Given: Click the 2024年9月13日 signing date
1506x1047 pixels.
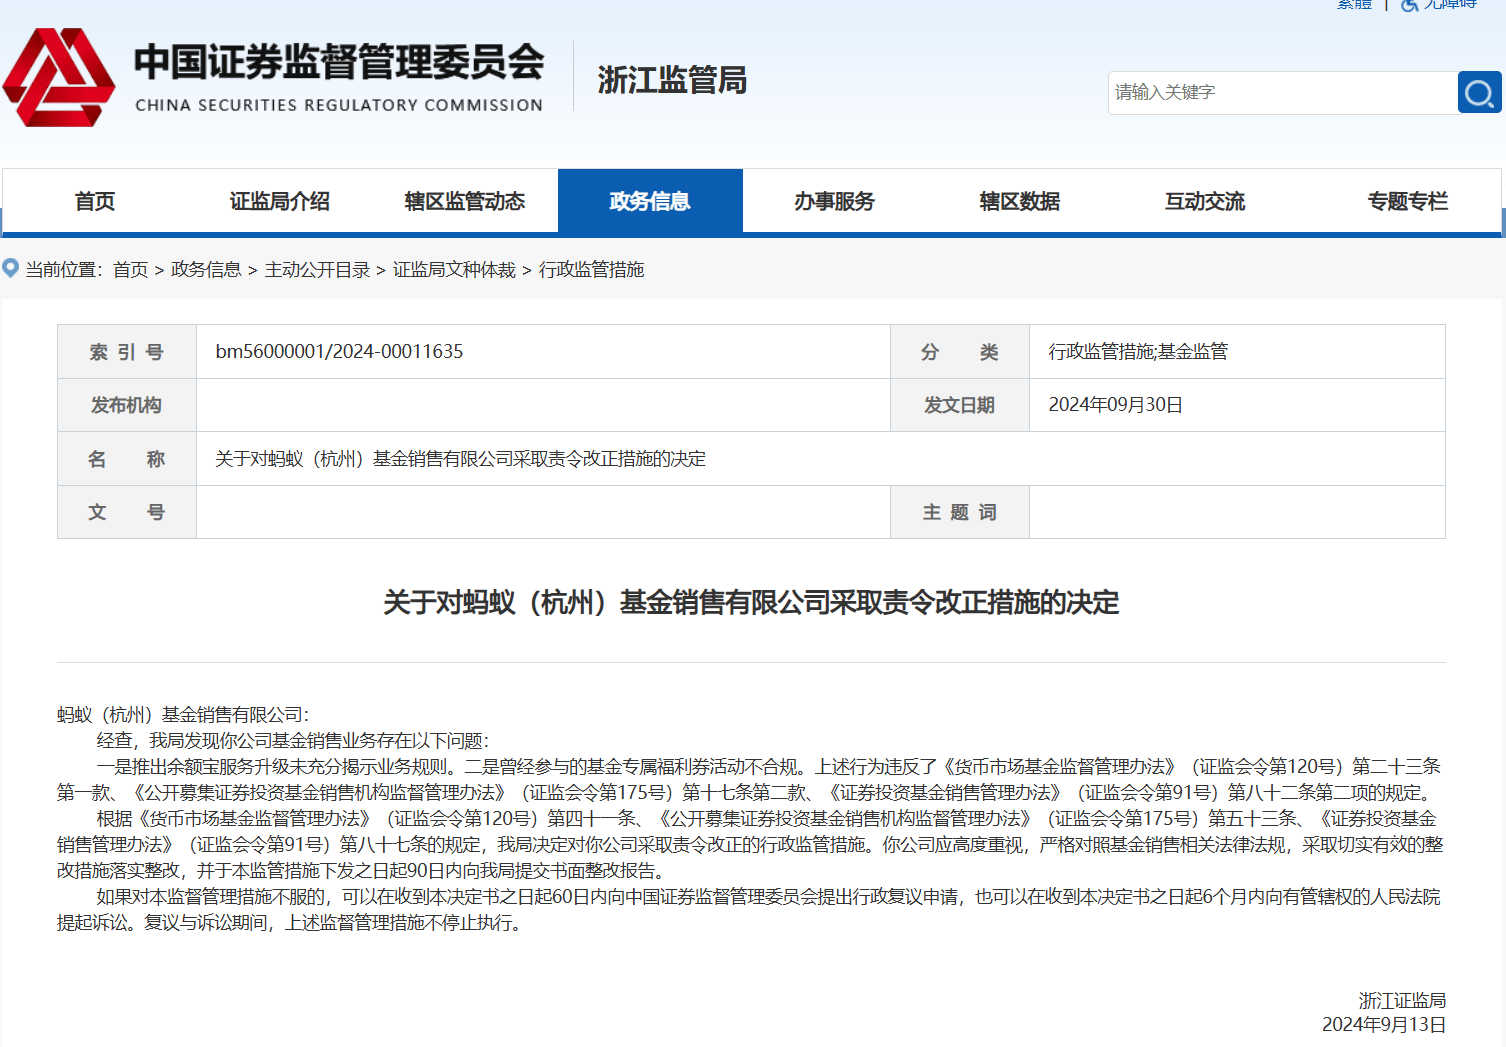Looking at the screenshot, I should point(1384,1025).
